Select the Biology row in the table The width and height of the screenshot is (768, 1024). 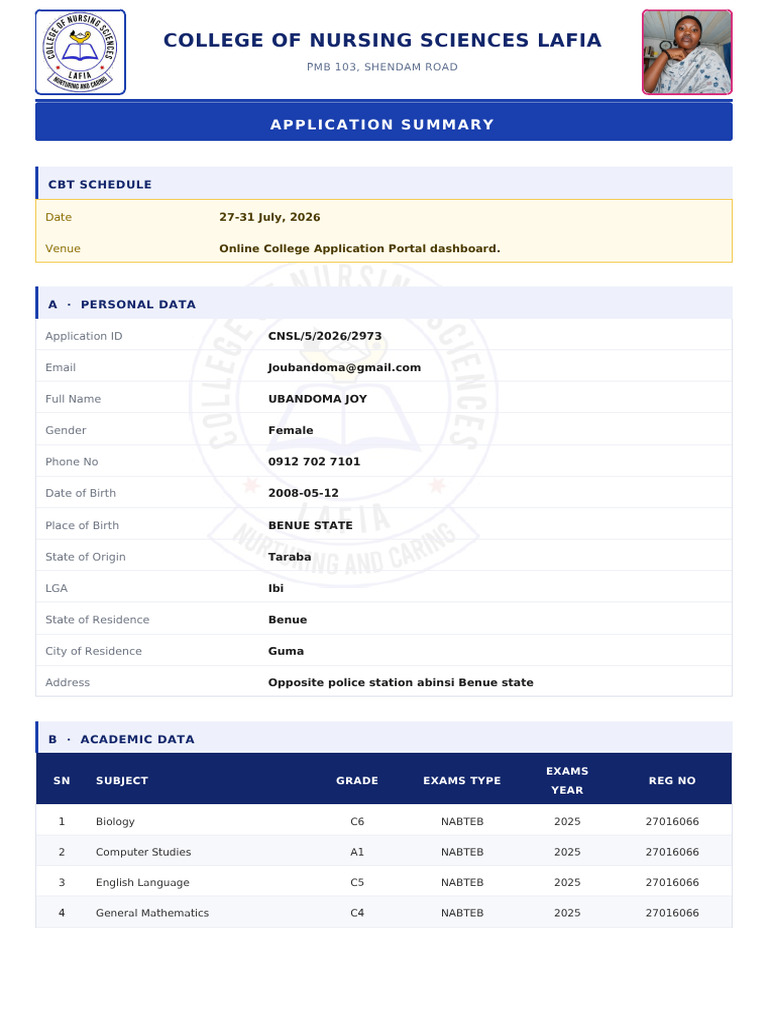coord(384,821)
